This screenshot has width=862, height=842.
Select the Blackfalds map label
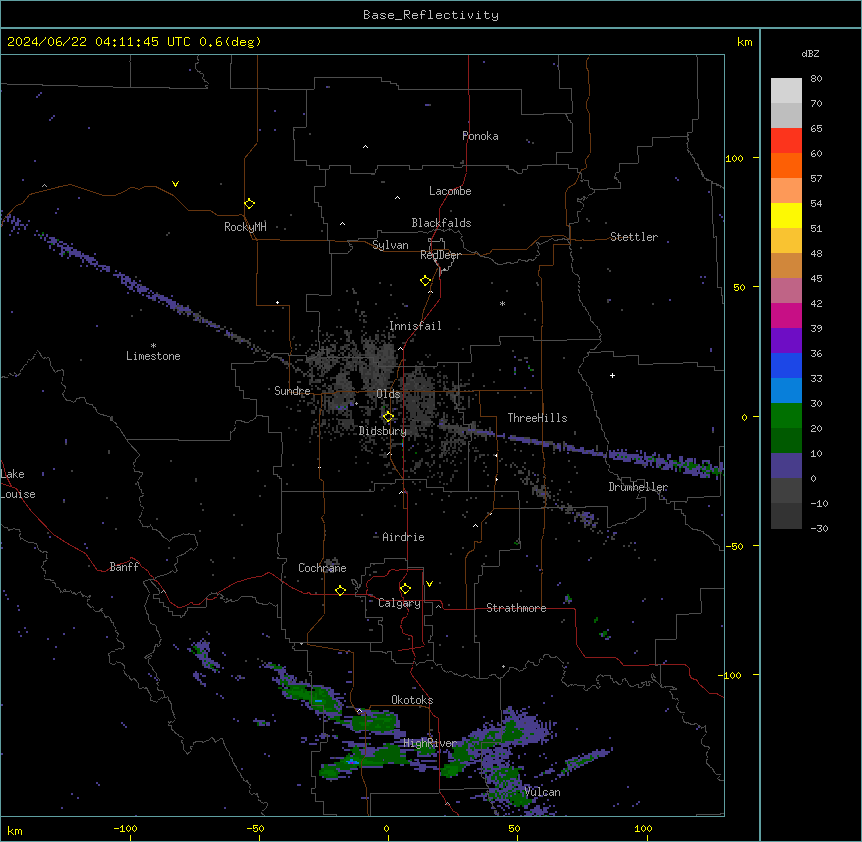click(x=441, y=223)
